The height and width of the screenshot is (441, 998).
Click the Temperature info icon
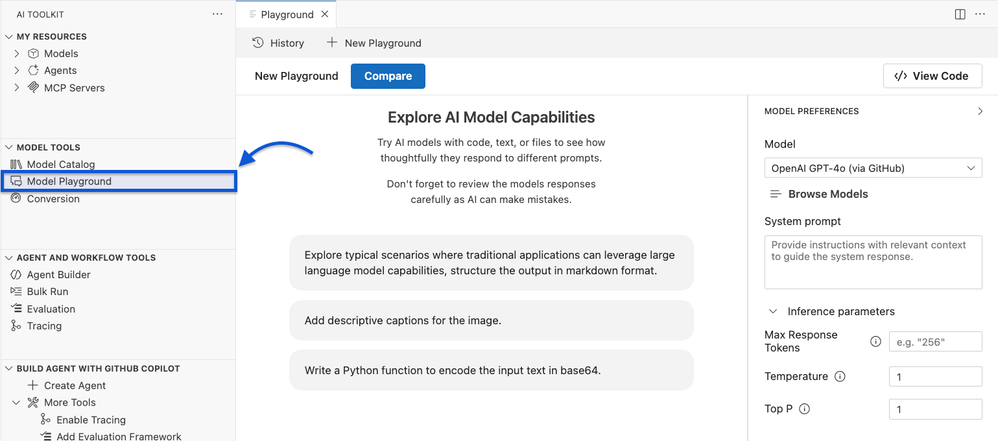[x=840, y=377]
